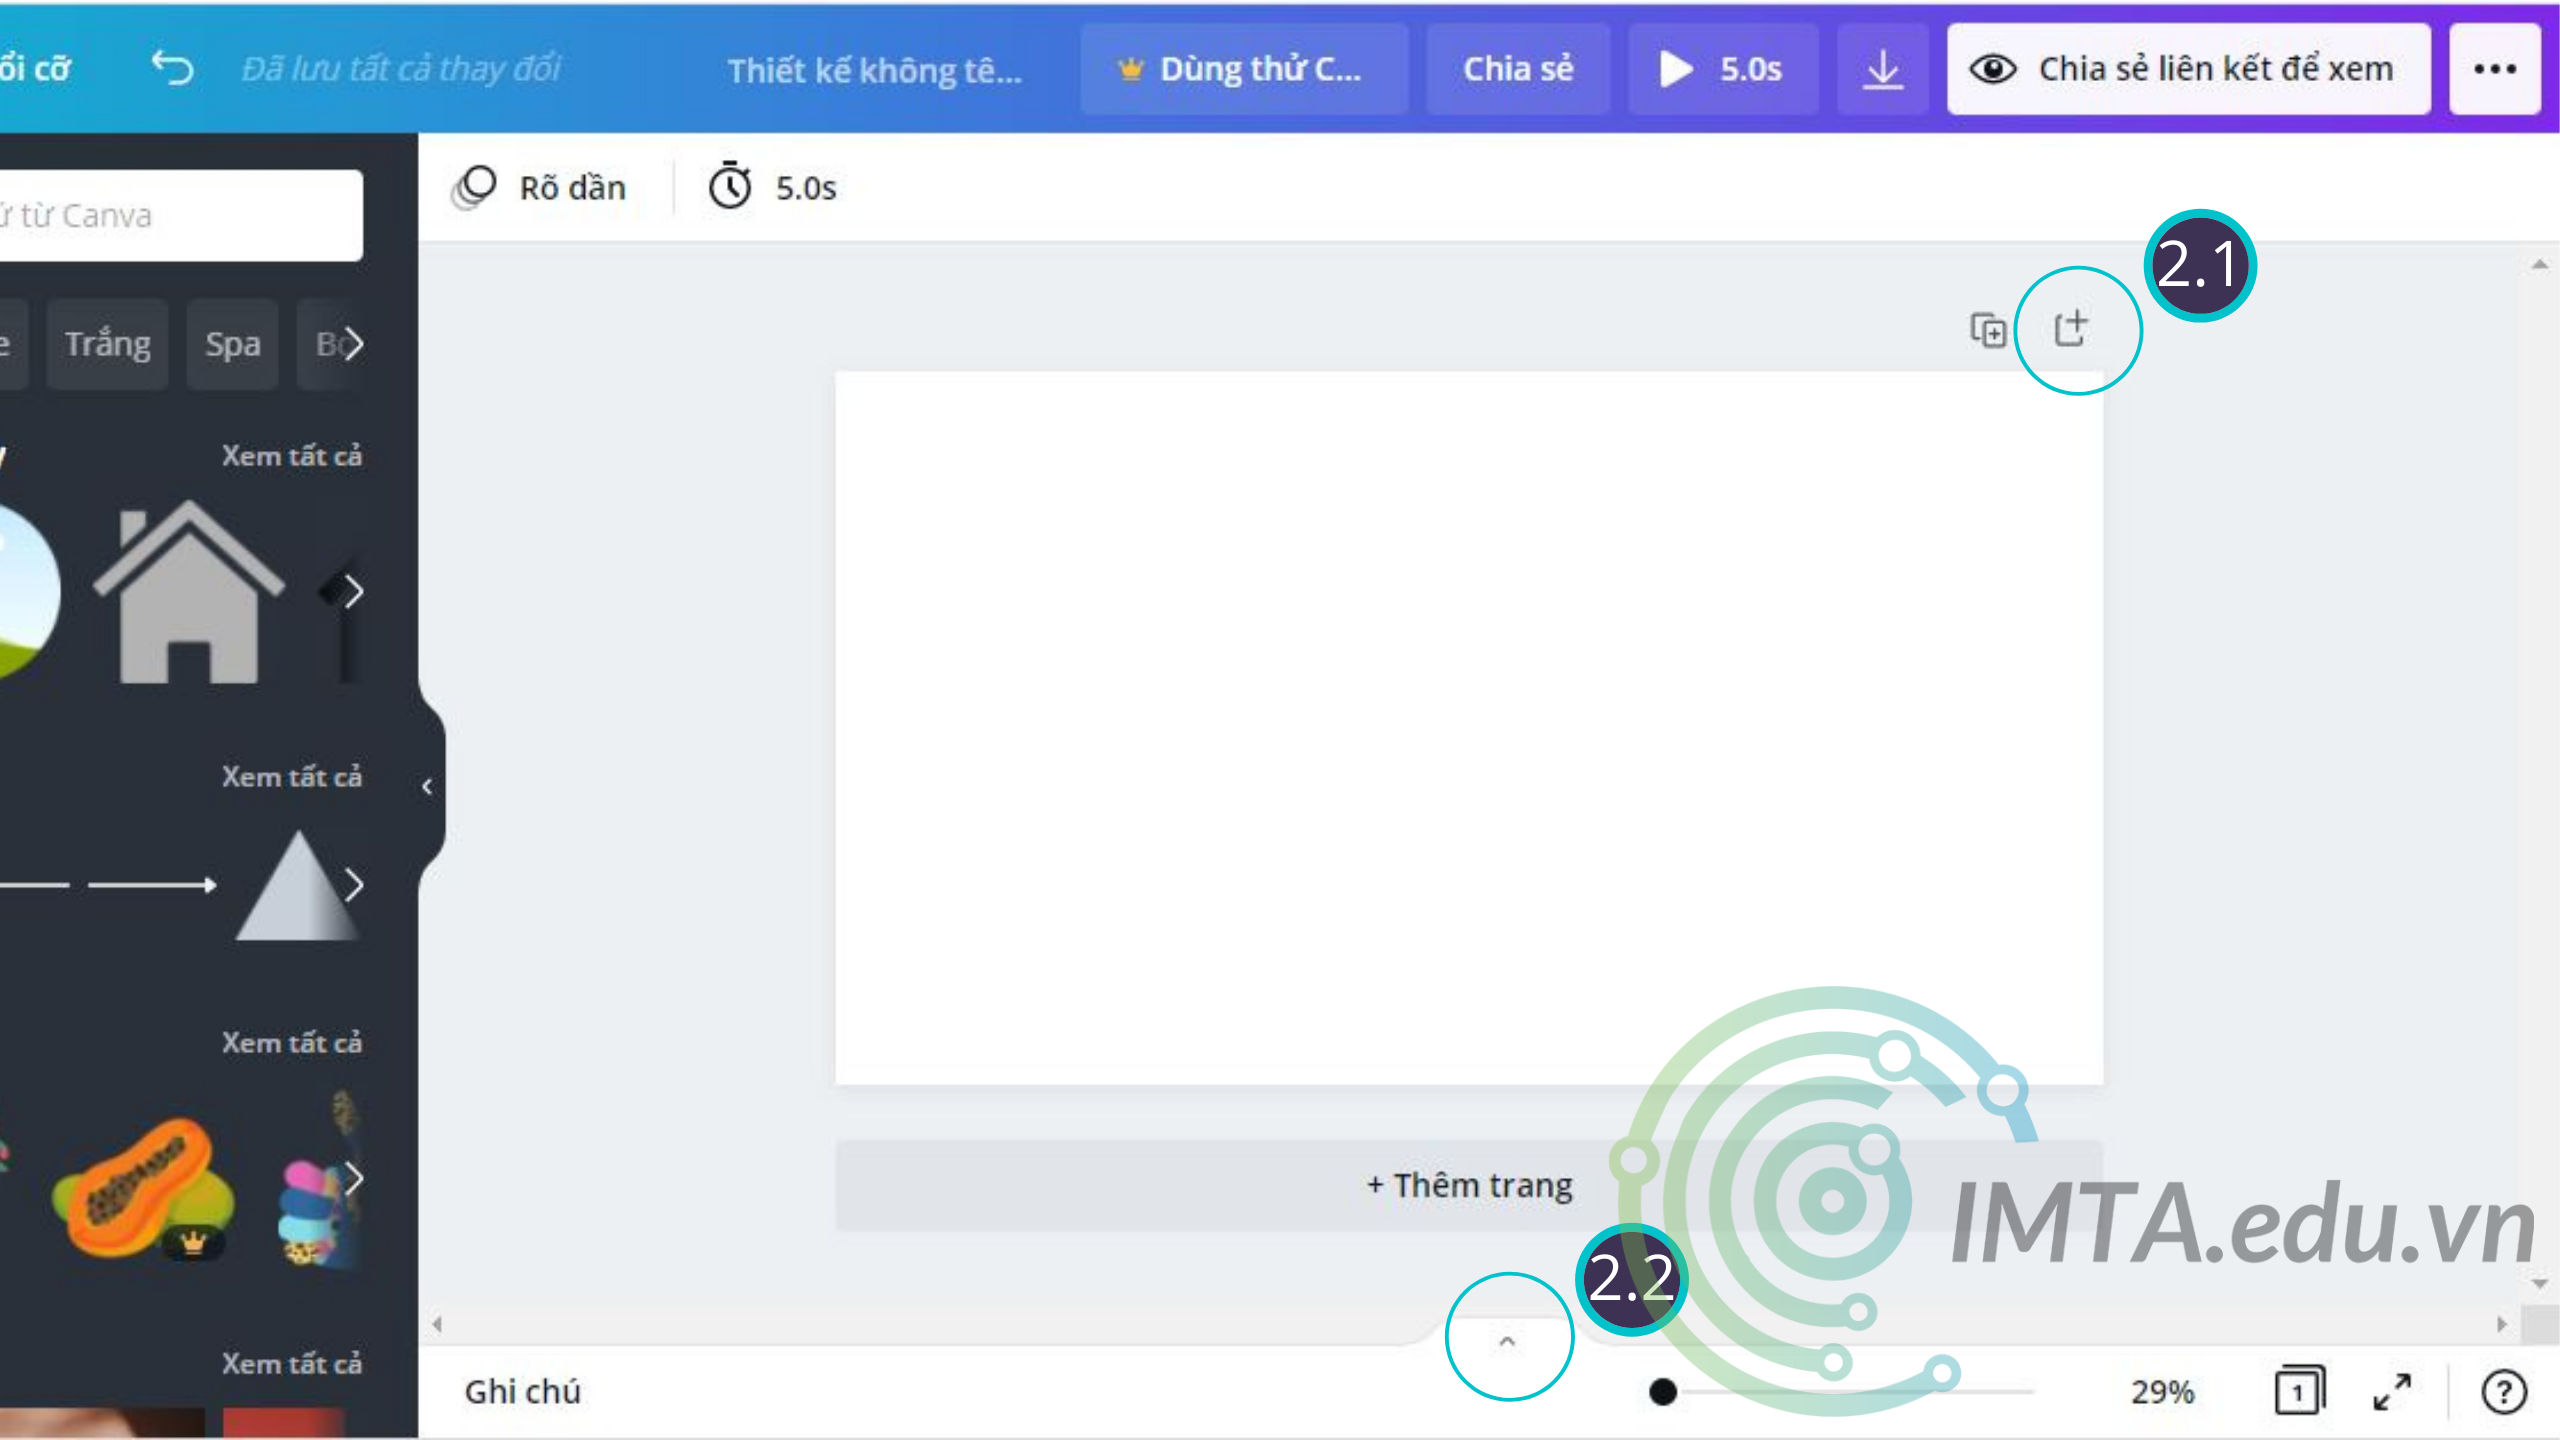2560x1440 pixels.
Task: Open the help question mark icon
Action: (2504, 1392)
